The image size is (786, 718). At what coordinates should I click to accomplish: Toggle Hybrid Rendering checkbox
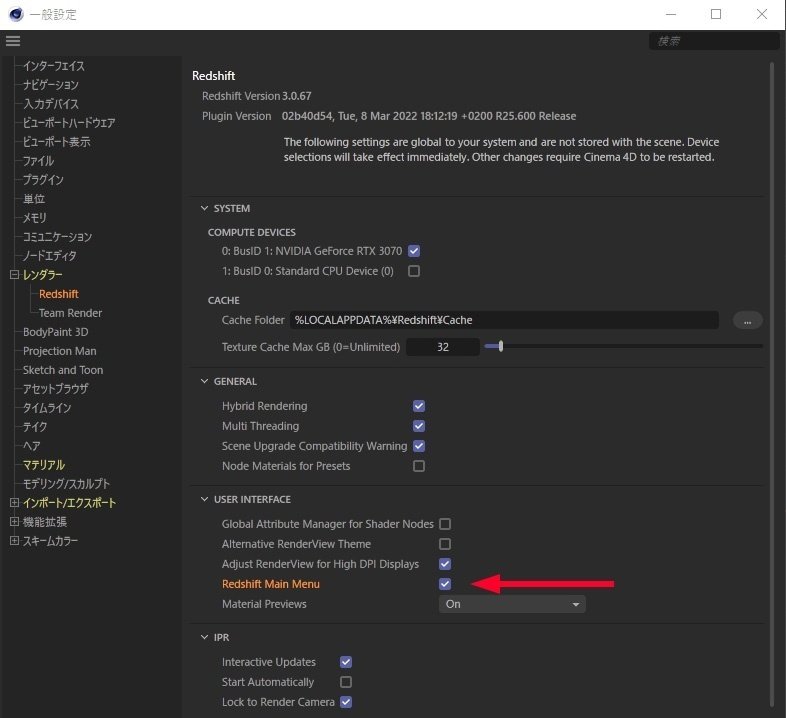(x=419, y=406)
